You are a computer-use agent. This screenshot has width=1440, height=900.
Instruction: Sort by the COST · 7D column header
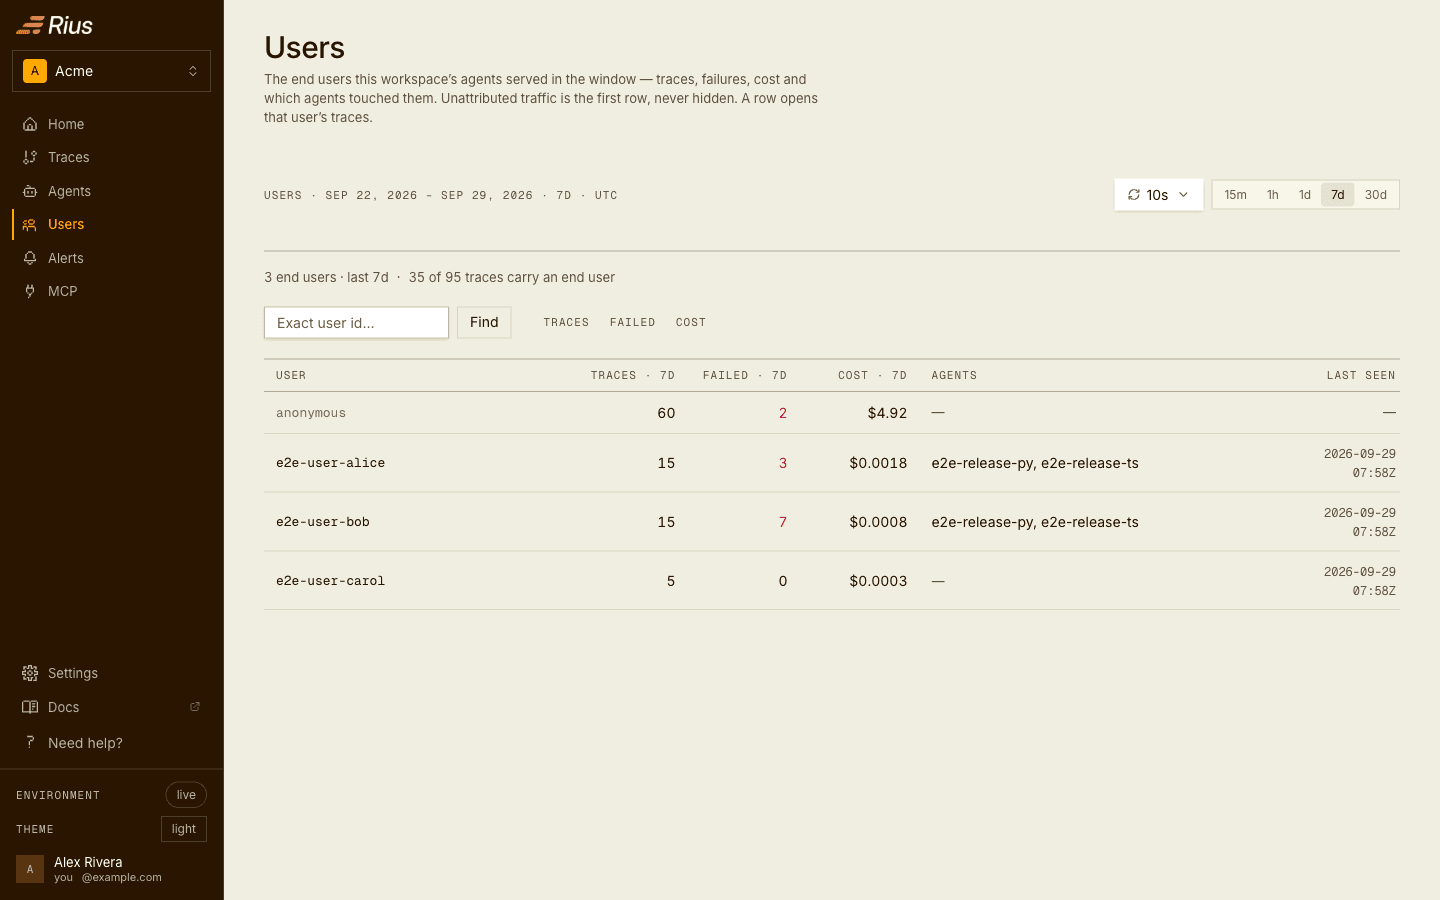click(873, 376)
